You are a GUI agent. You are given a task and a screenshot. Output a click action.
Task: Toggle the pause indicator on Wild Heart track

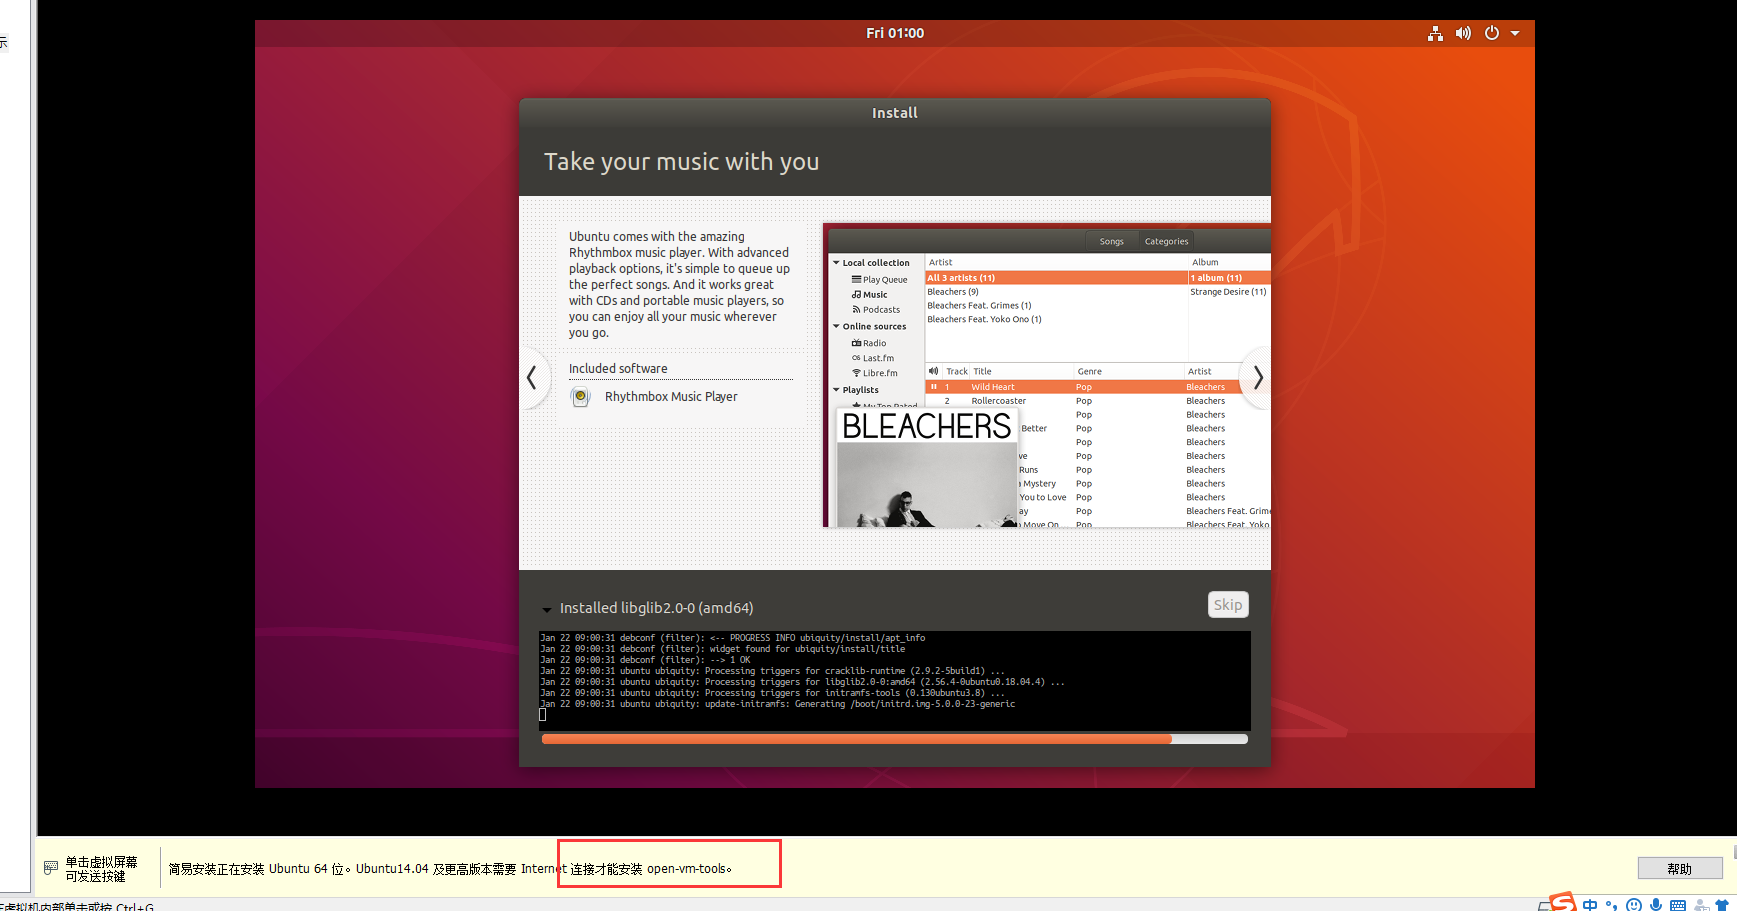tap(934, 386)
